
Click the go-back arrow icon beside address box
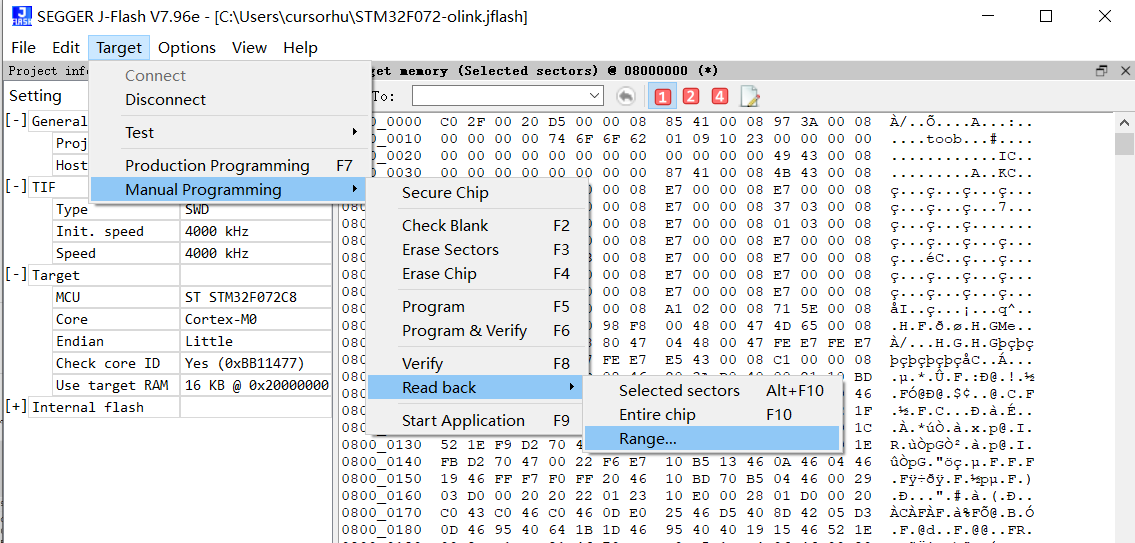pos(625,96)
